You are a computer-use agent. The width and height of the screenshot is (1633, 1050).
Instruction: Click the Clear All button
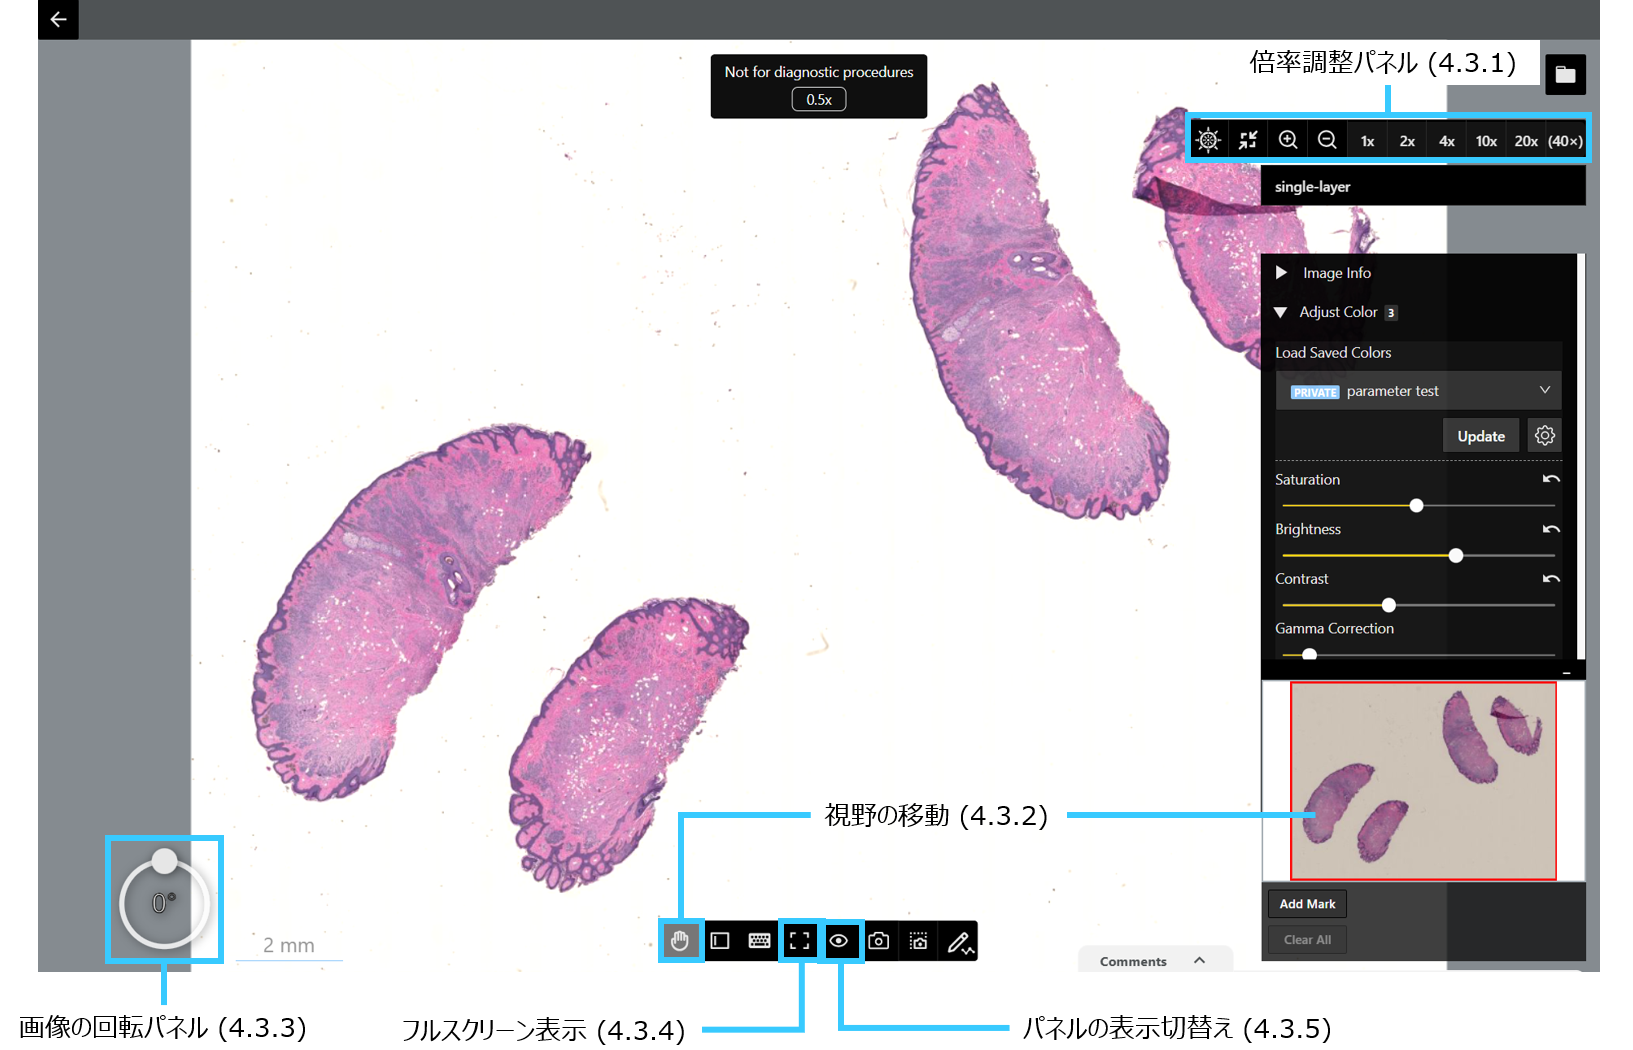[1307, 940]
